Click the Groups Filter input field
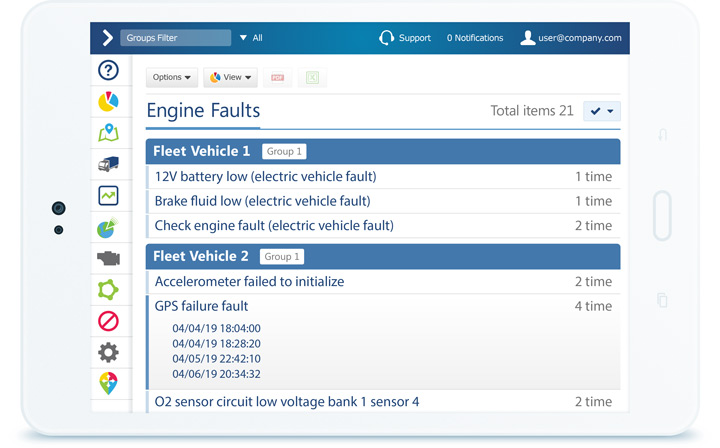 coord(175,38)
